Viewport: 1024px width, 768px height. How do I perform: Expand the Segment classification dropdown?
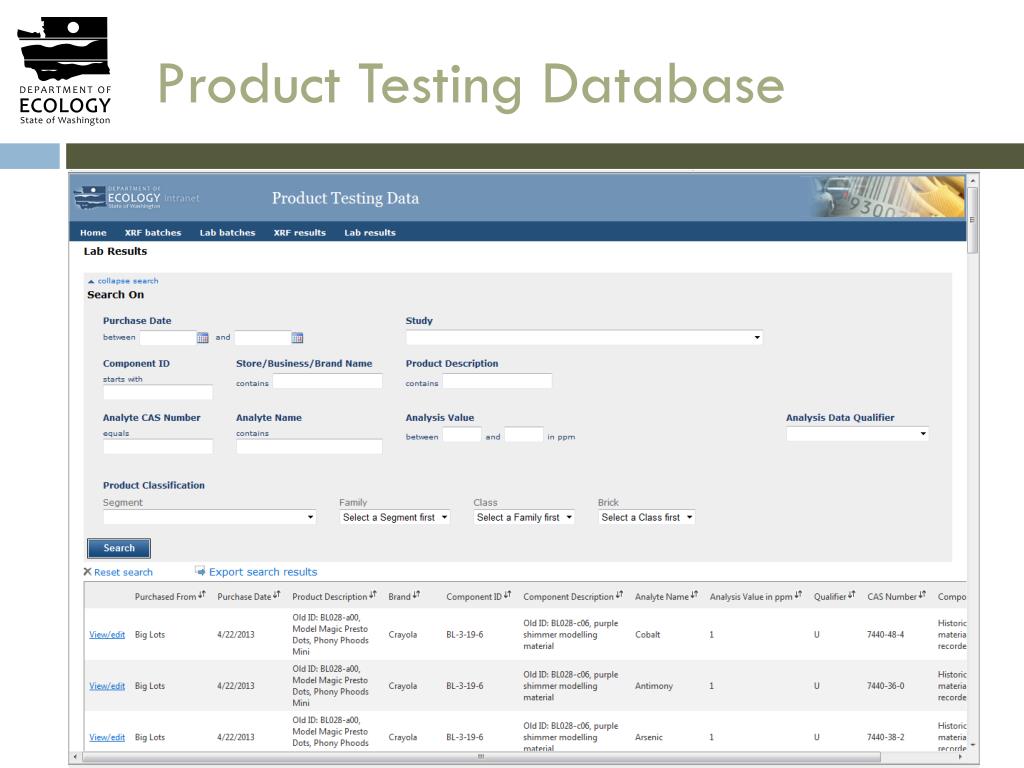(209, 518)
